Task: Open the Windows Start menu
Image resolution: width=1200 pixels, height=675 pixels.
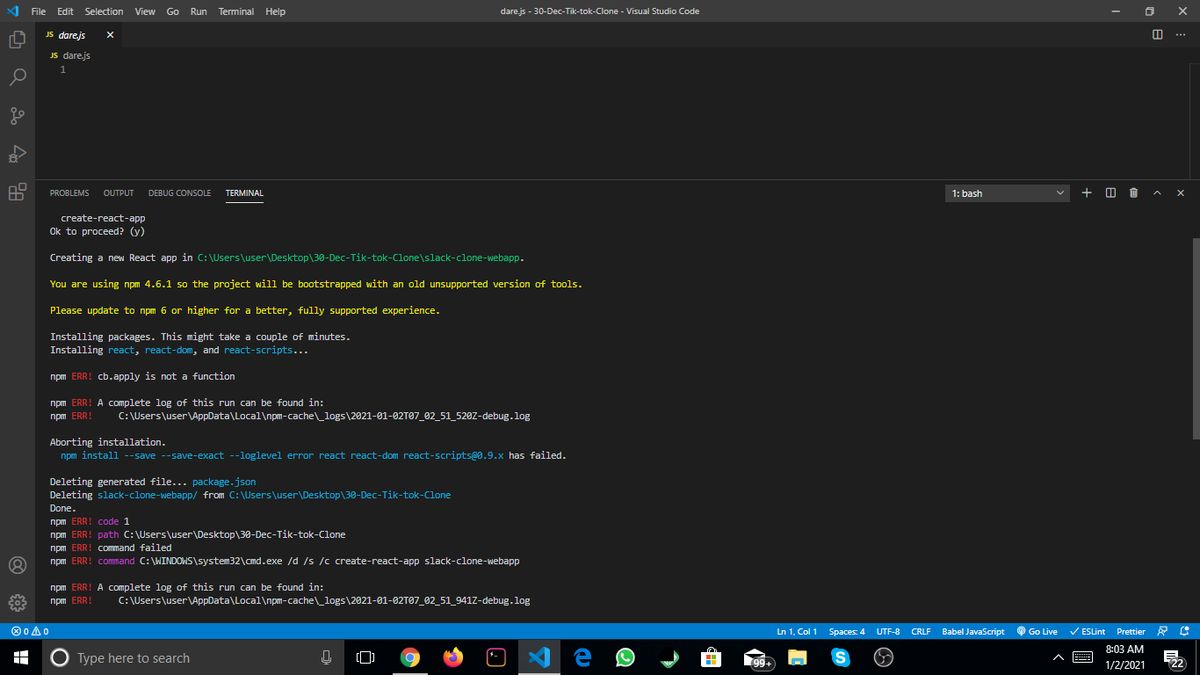Action: point(19,657)
